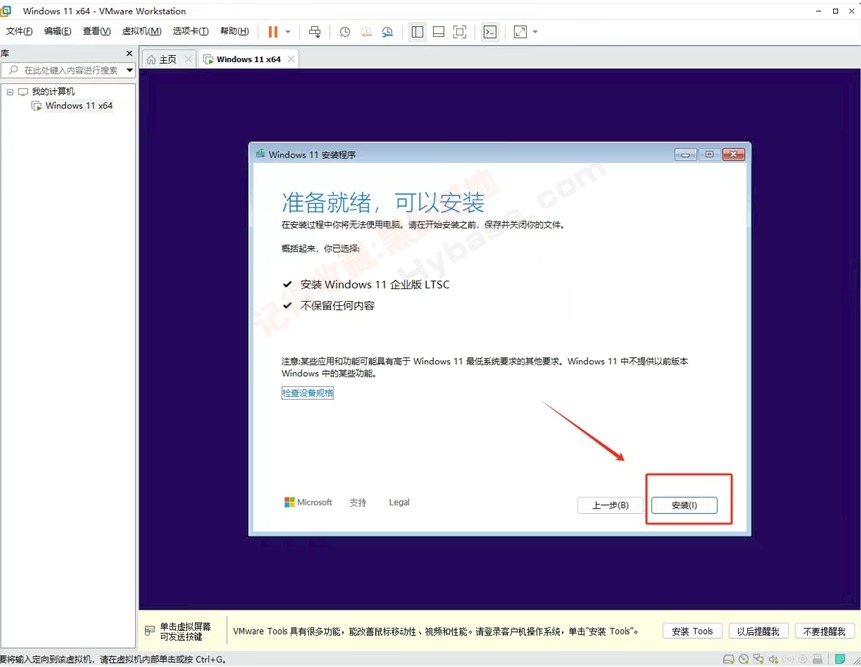Open the 查看(V) menu
Viewport: 861px width, 667px height.
tap(97, 32)
